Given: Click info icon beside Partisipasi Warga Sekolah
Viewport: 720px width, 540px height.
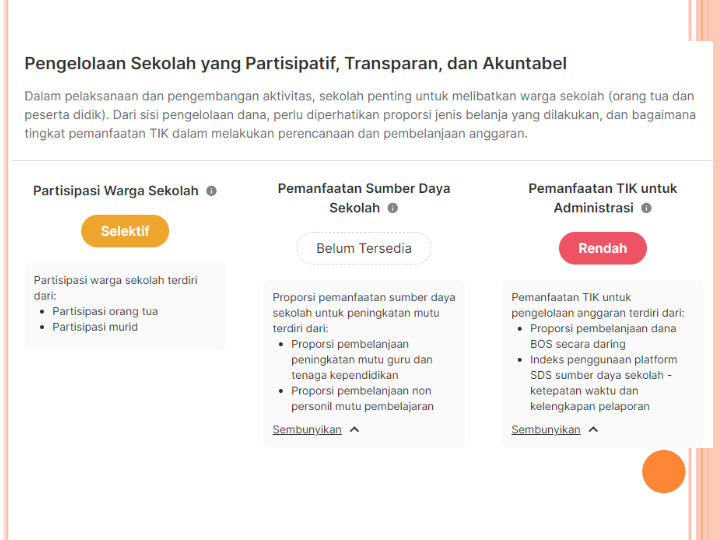Looking at the screenshot, I should click(x=211, y=191).
